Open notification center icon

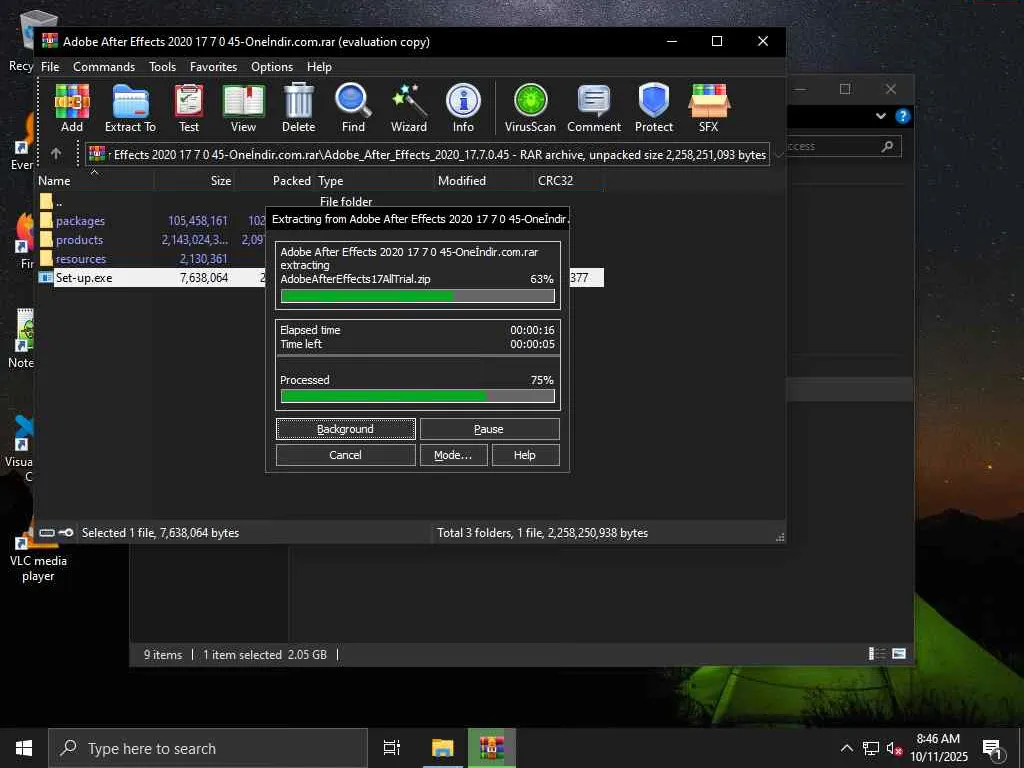coord(993,749)
